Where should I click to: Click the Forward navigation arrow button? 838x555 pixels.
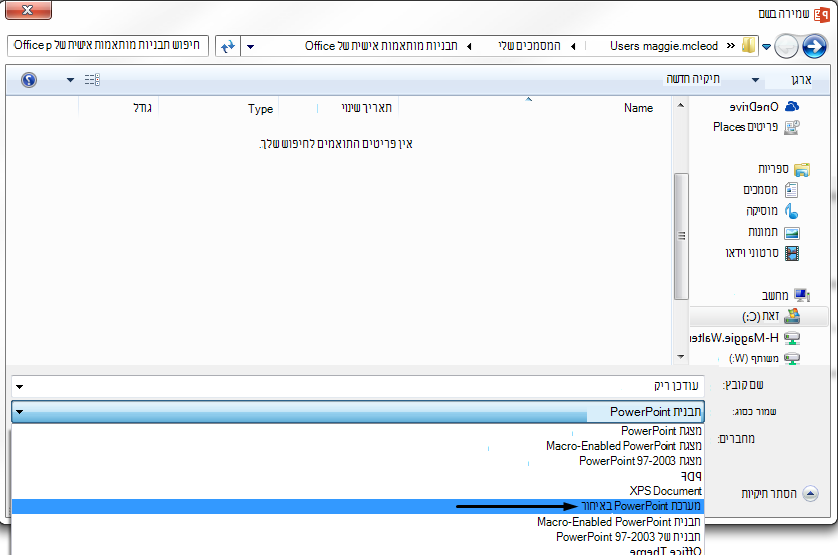814,47
